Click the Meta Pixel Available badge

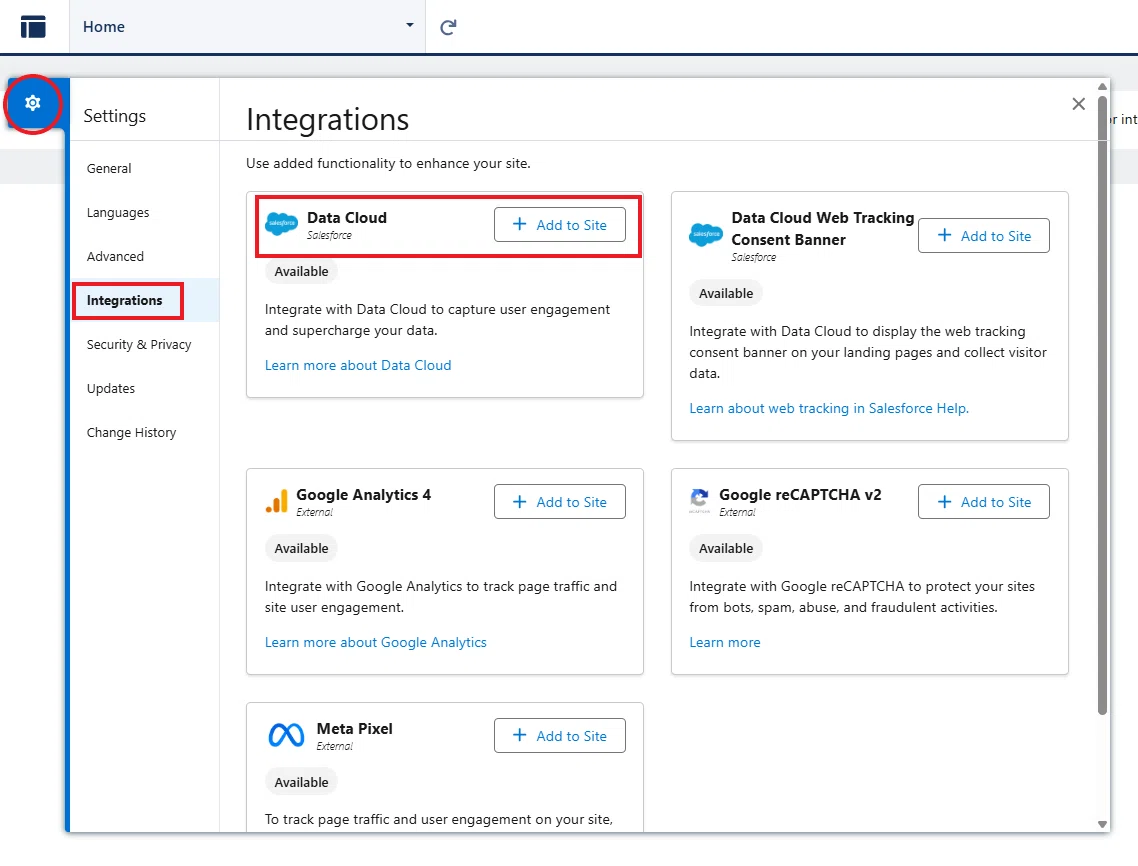tap(301, 783)
